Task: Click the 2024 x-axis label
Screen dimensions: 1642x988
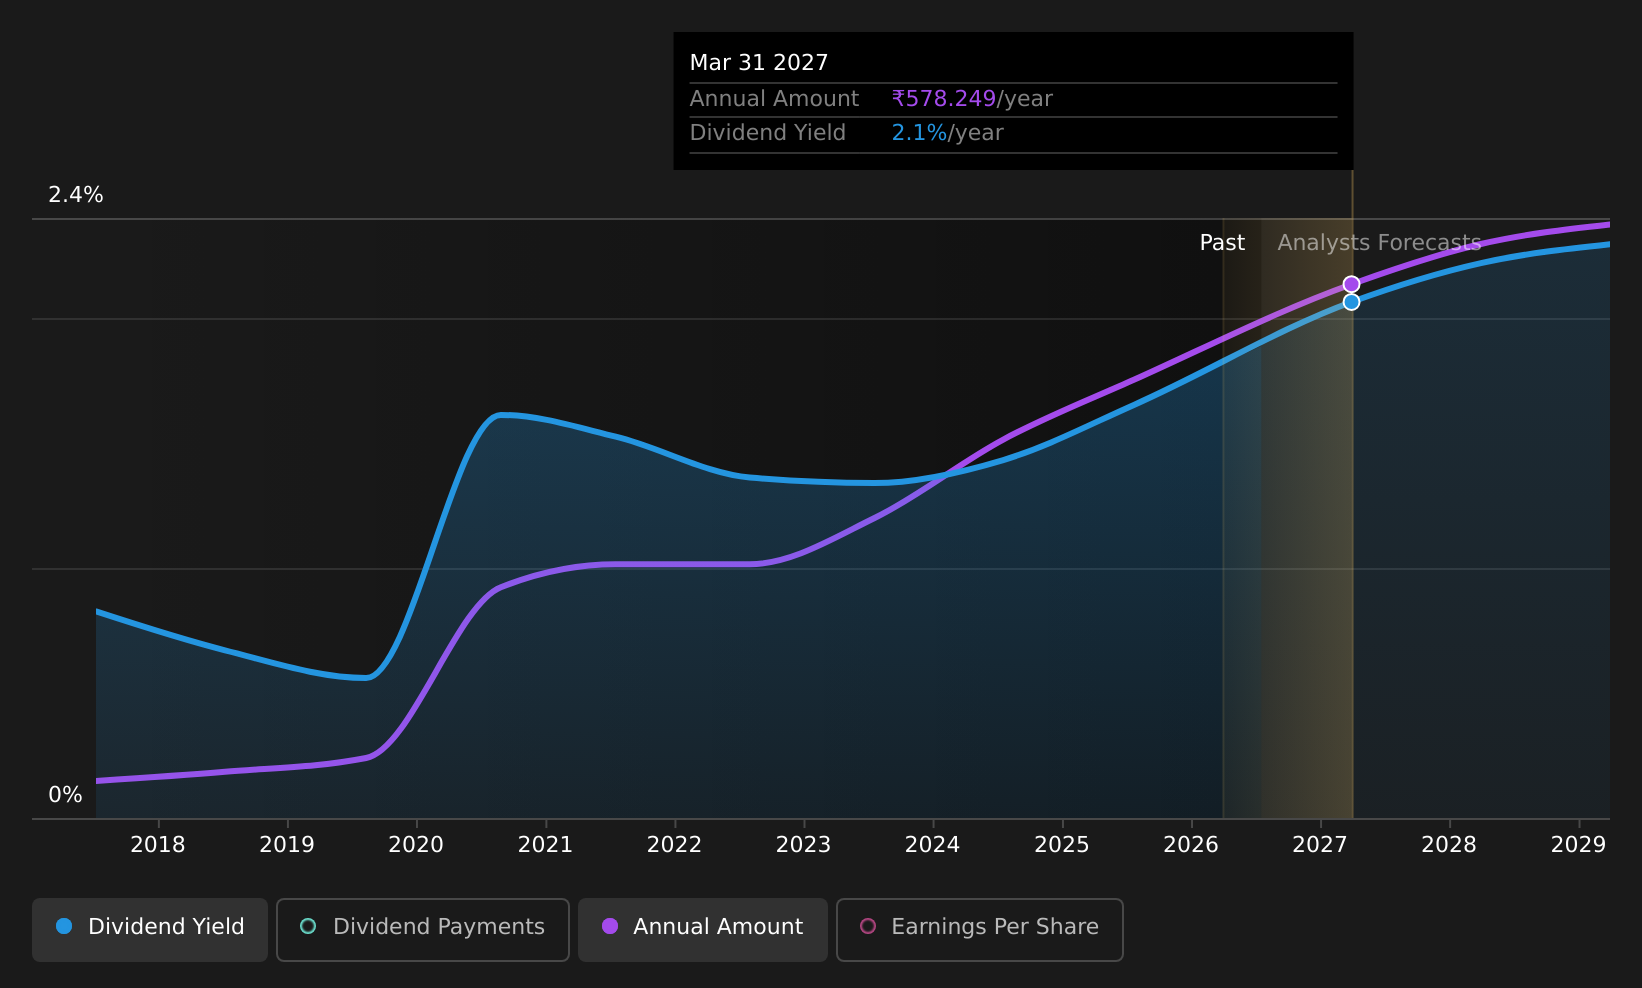Action: 932,845
